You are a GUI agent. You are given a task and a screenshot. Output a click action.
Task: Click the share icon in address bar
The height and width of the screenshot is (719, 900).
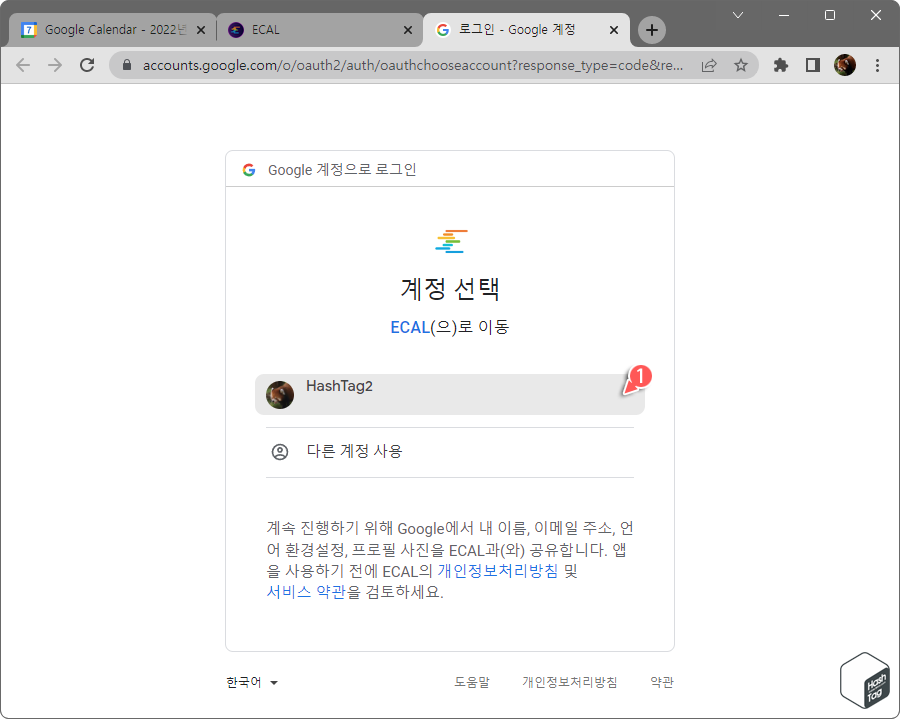[710, 65]
